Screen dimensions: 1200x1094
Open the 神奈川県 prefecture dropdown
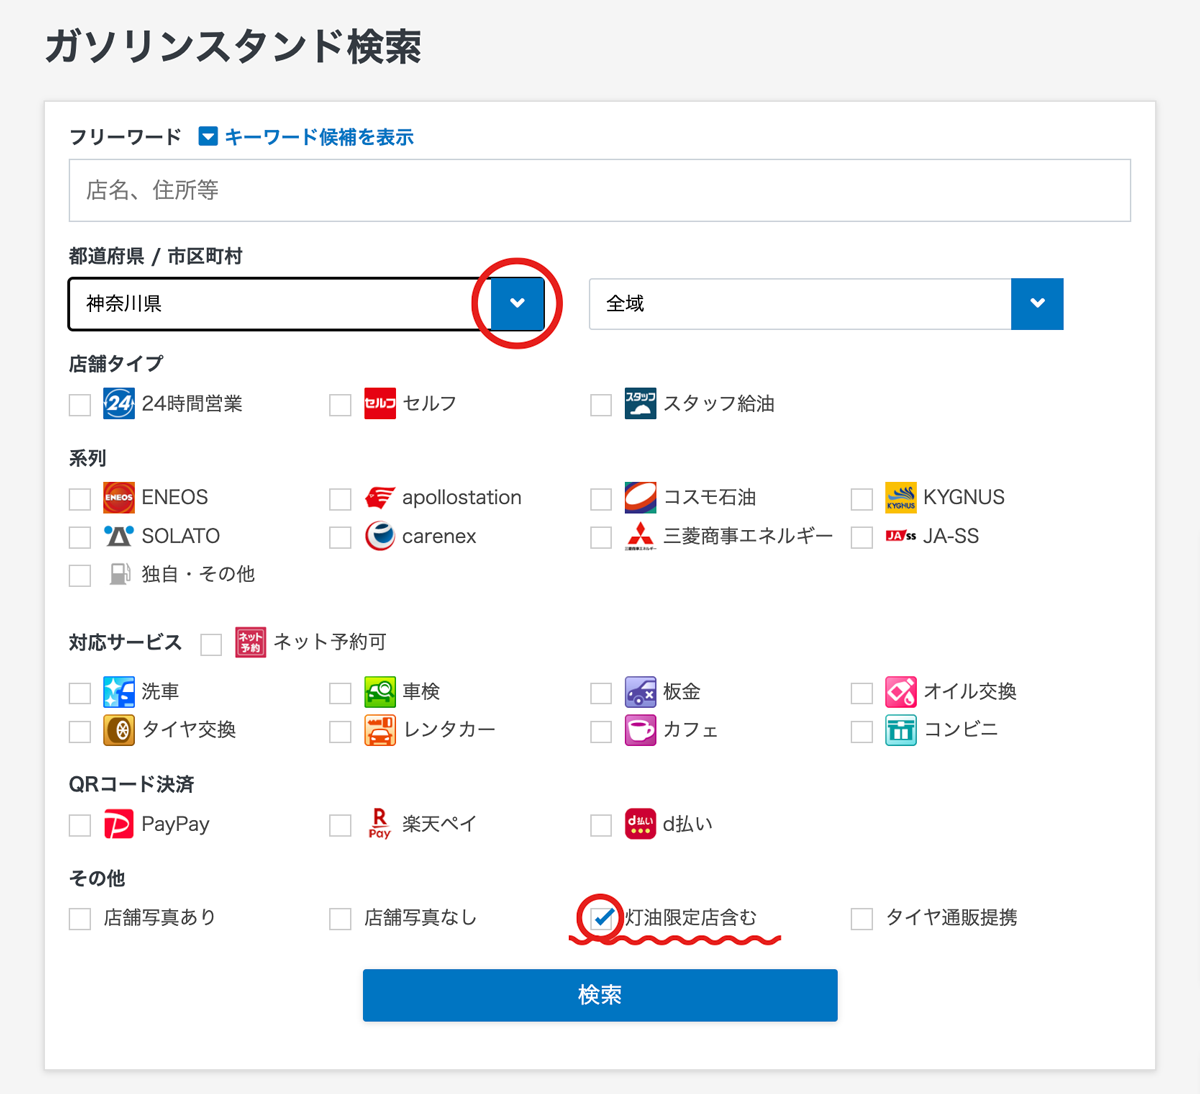[517, 304]
